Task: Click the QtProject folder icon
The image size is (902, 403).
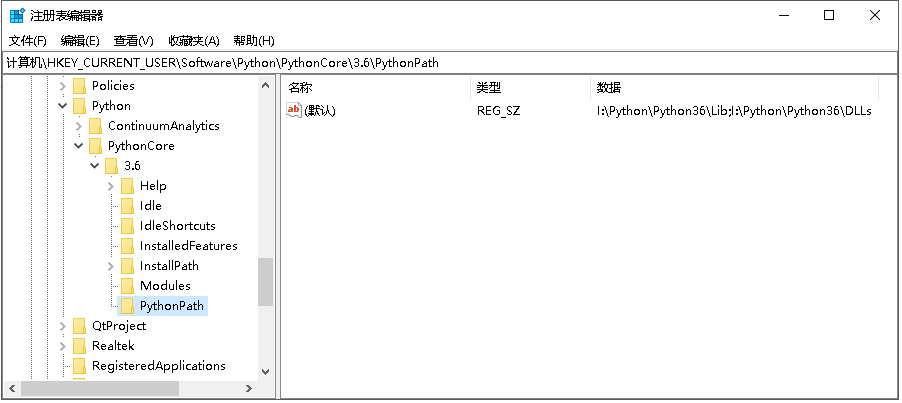Action: pyautogui.click(x=79, y=326)
